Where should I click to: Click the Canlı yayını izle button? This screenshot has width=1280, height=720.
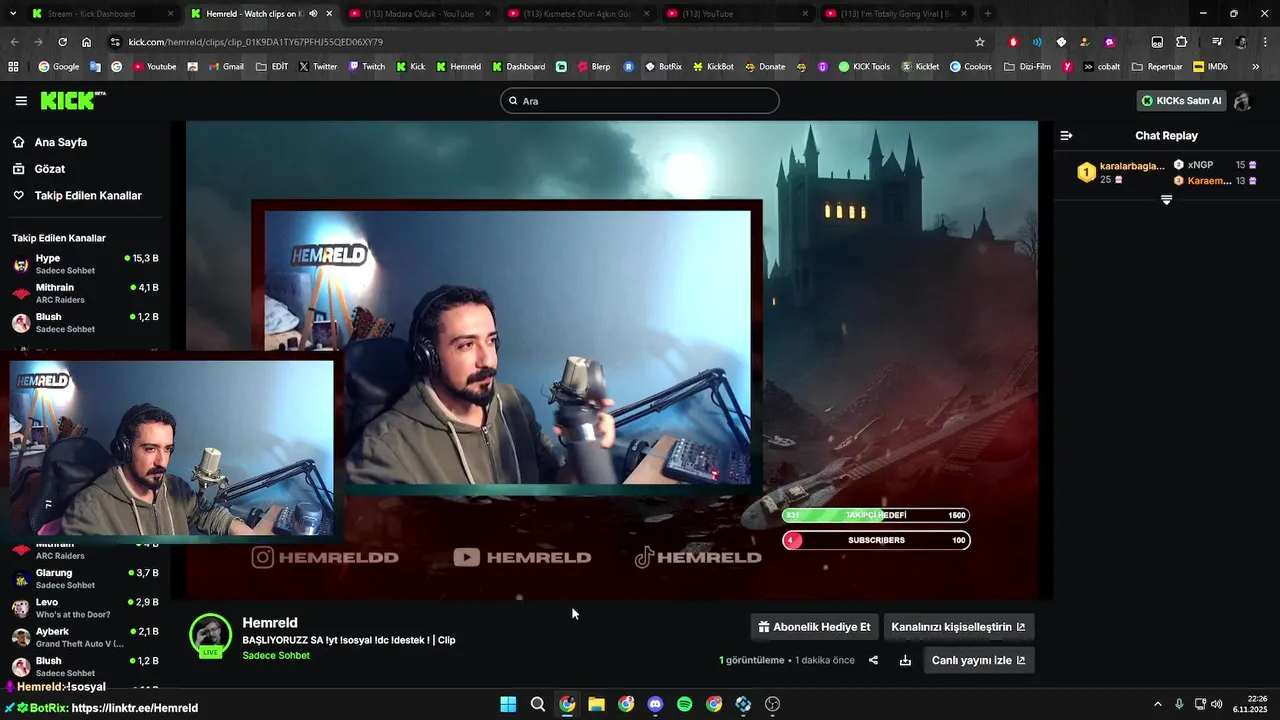pos(978,660)
